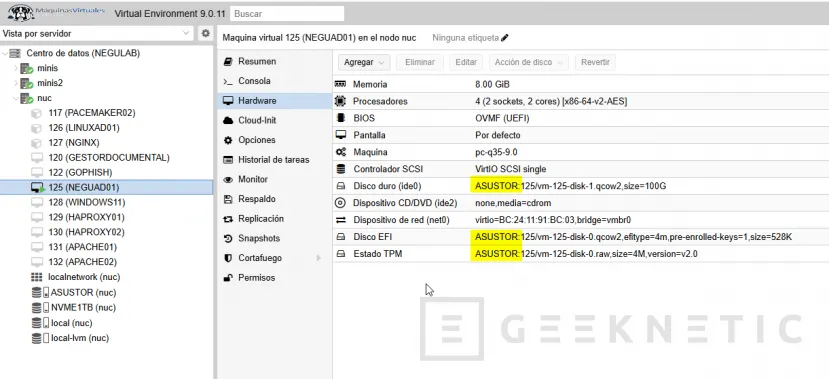
Task: Expand the minis node arrow
Action: coord(15,68)
